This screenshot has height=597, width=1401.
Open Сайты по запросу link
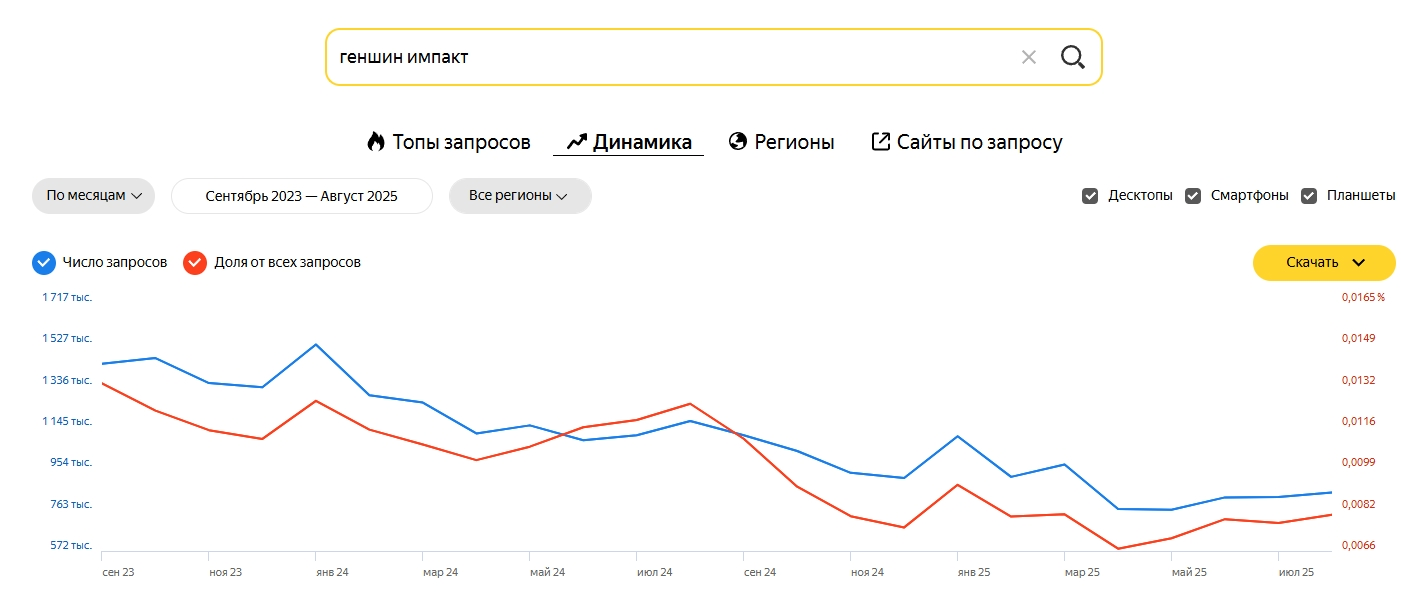click(x=979, y=142)
